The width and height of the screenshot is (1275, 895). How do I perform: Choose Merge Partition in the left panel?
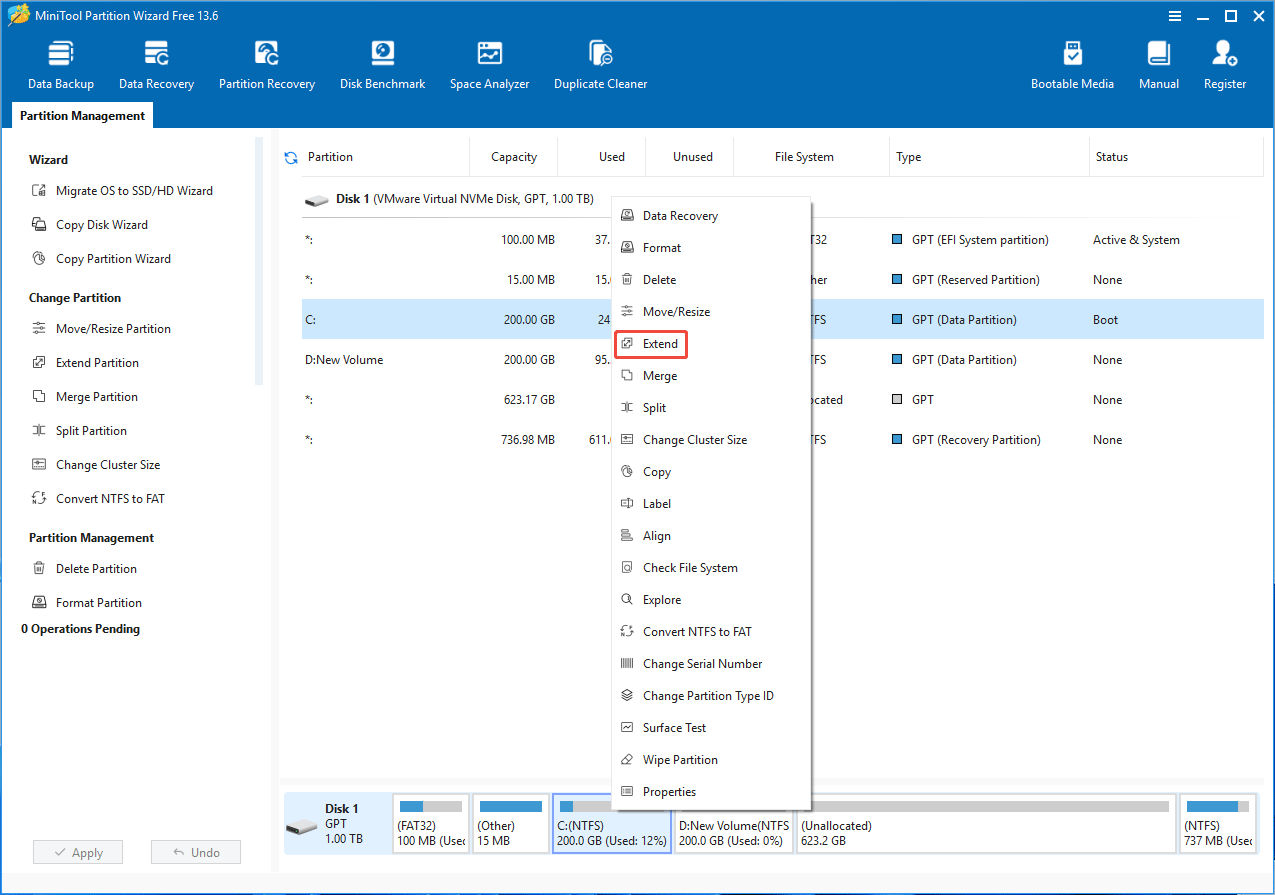[85, 397]
